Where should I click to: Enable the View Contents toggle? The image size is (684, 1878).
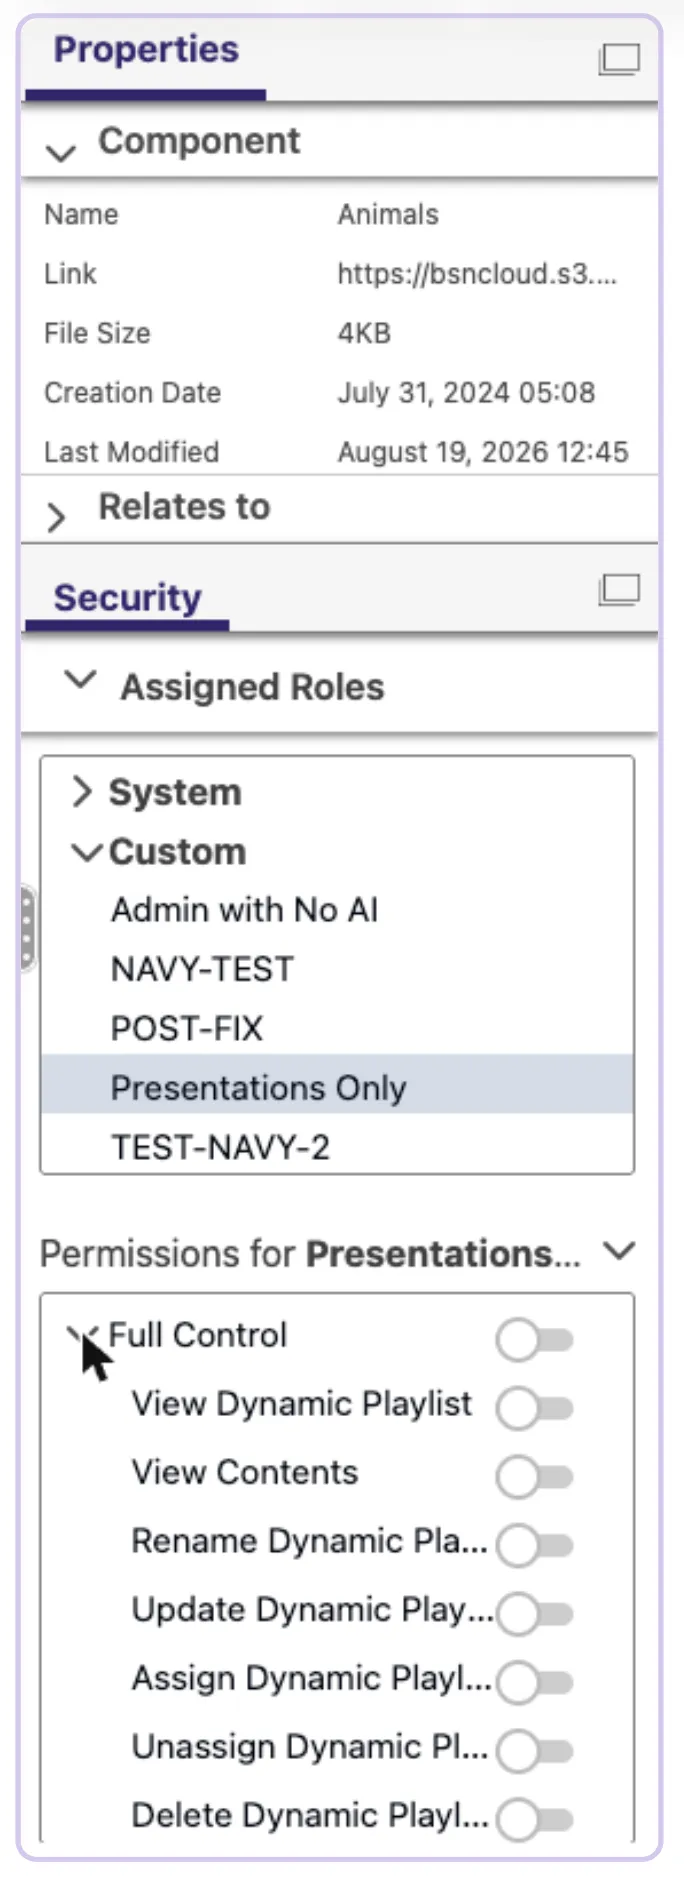coord(535,1476)
